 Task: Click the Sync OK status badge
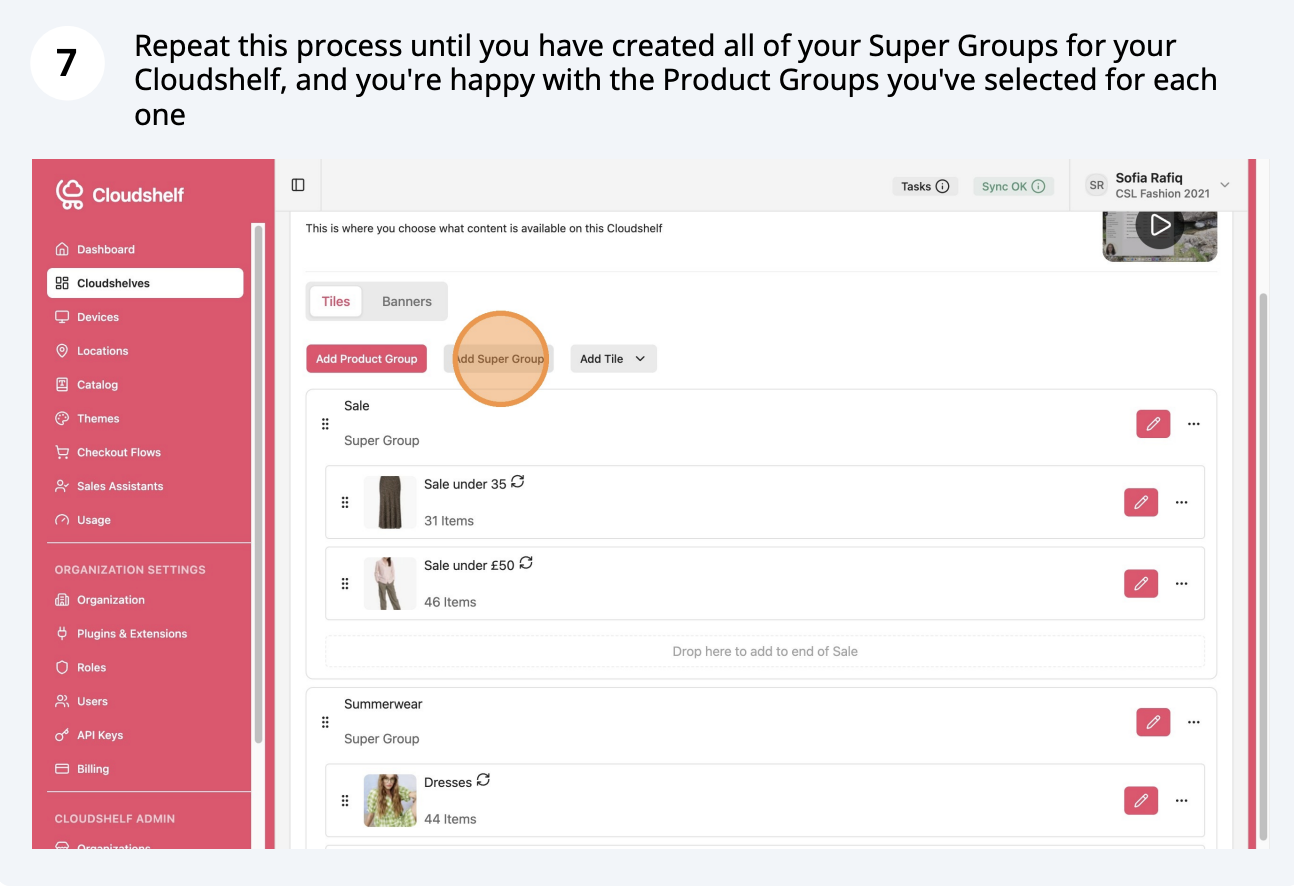tap(1013, 186)
